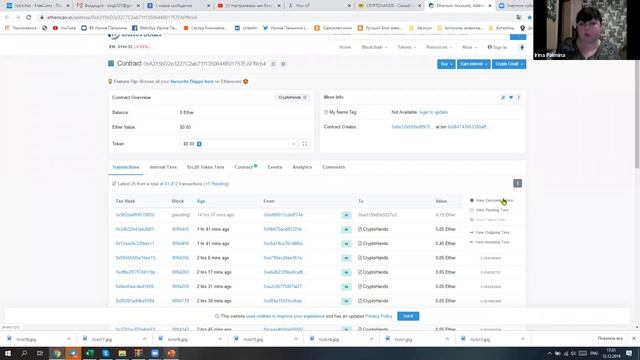Image resolution: width=640 pixels, height=360 pixels.
Task: Open the Resources nav dropdown
Action: (439, 47)
